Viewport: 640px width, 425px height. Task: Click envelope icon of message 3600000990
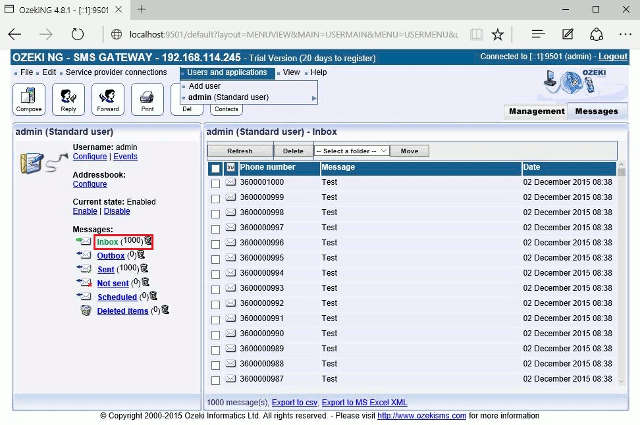pyautogui.click(x=231, y=333)
